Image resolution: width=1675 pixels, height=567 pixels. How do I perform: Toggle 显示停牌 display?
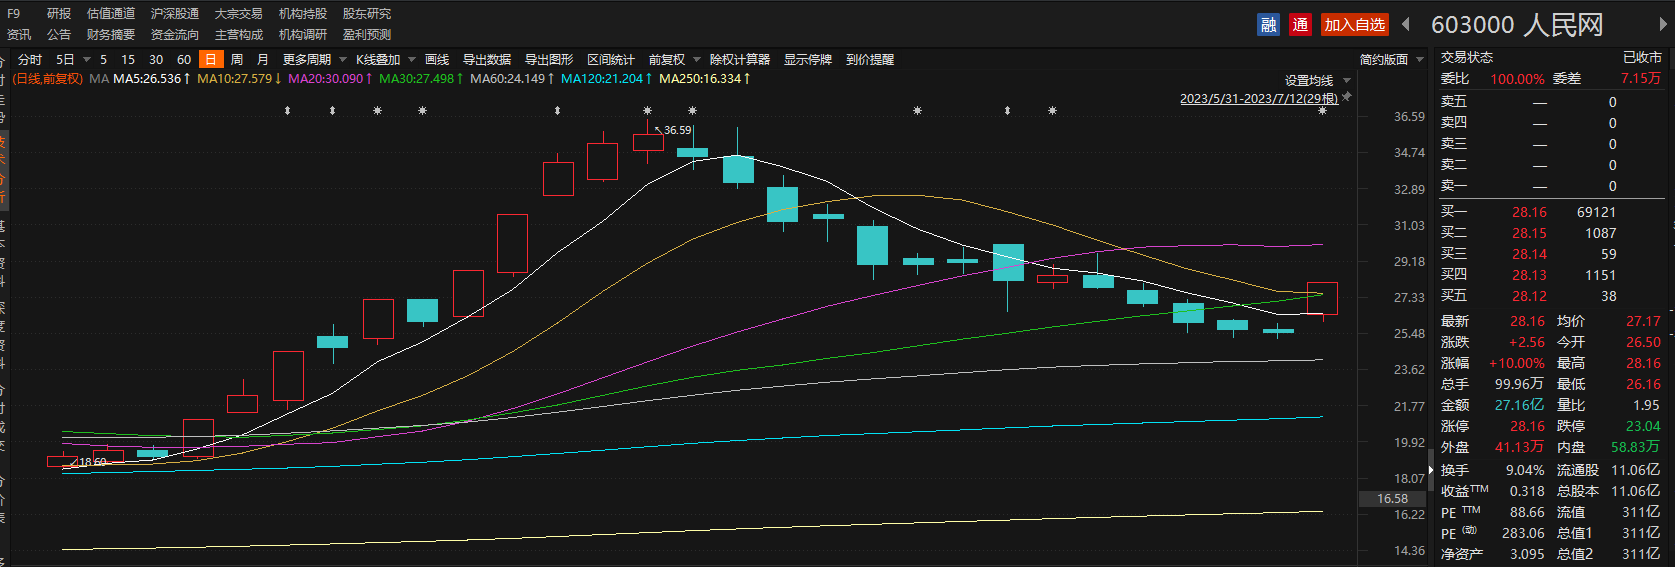808,60
